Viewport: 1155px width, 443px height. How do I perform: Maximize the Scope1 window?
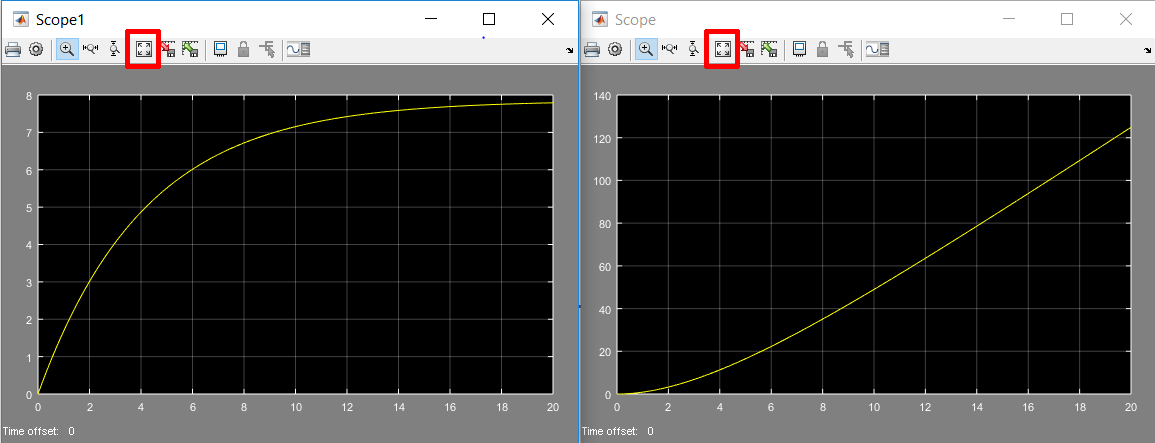pyautogui.click(x=488, y=20)
